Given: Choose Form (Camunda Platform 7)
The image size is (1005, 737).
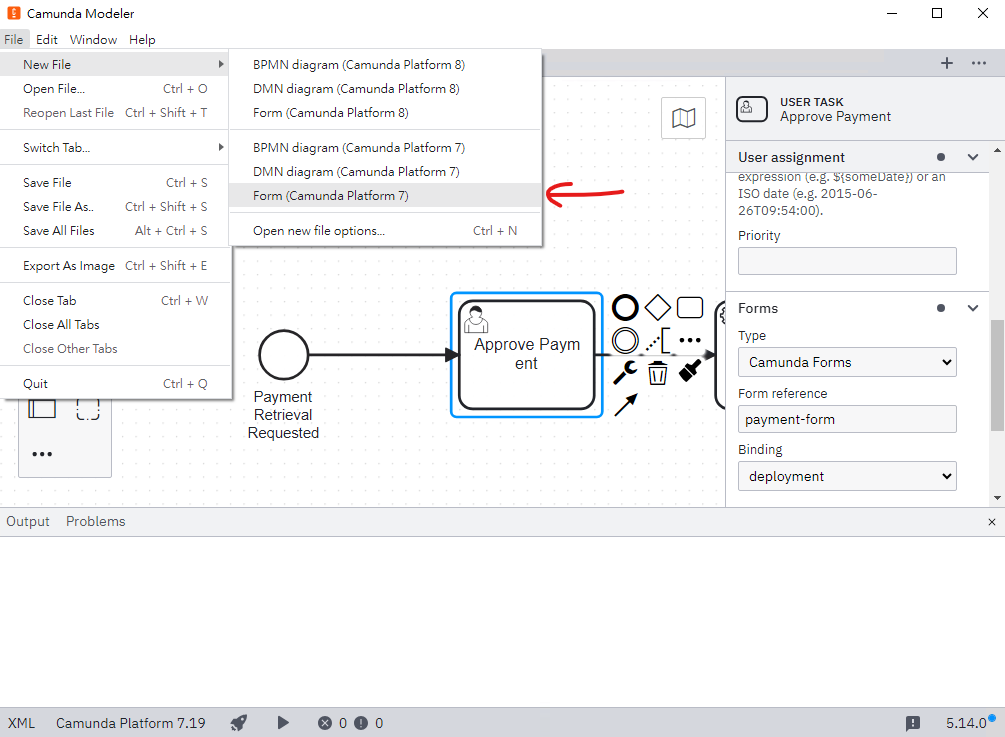Looking at the screenshot, I should click(385, 195).
